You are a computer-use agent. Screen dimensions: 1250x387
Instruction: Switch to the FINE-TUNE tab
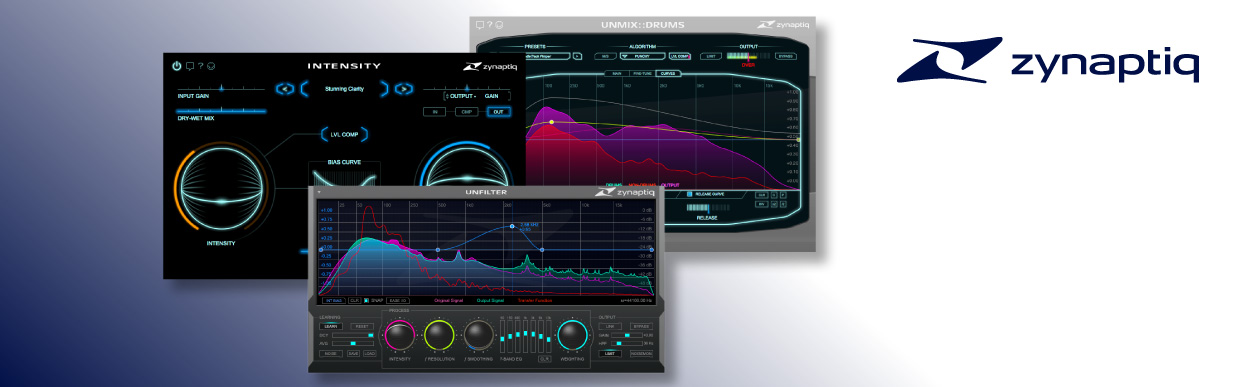(x=642, y=73)
